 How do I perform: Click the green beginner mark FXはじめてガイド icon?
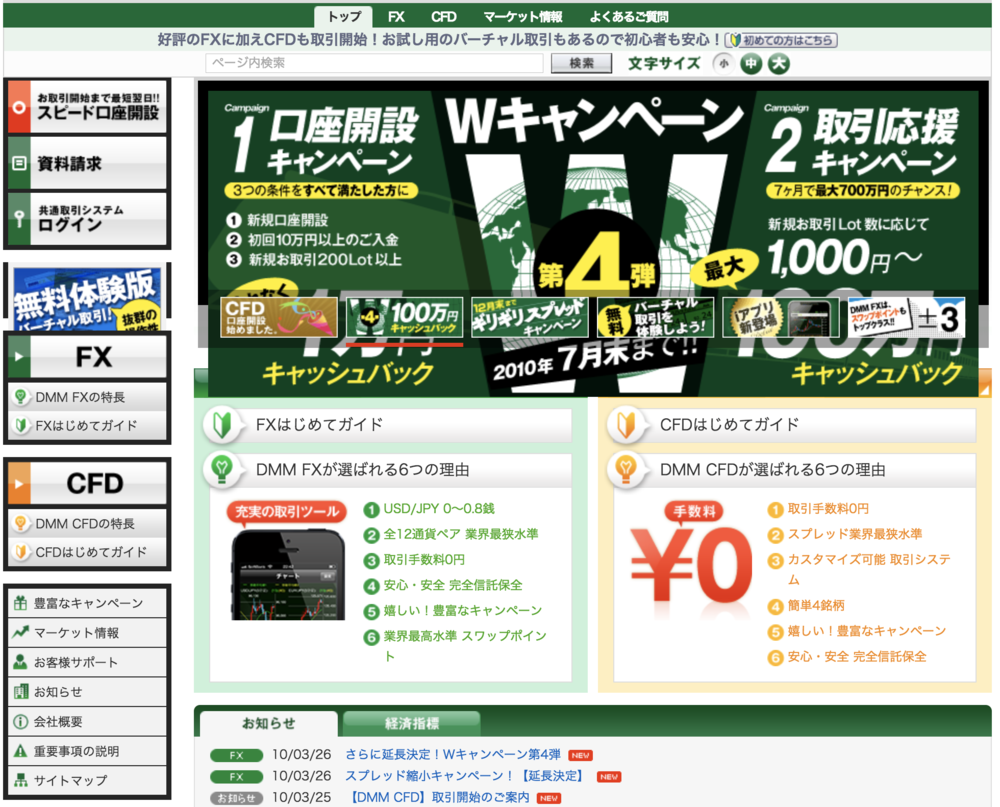pos(222,425)
